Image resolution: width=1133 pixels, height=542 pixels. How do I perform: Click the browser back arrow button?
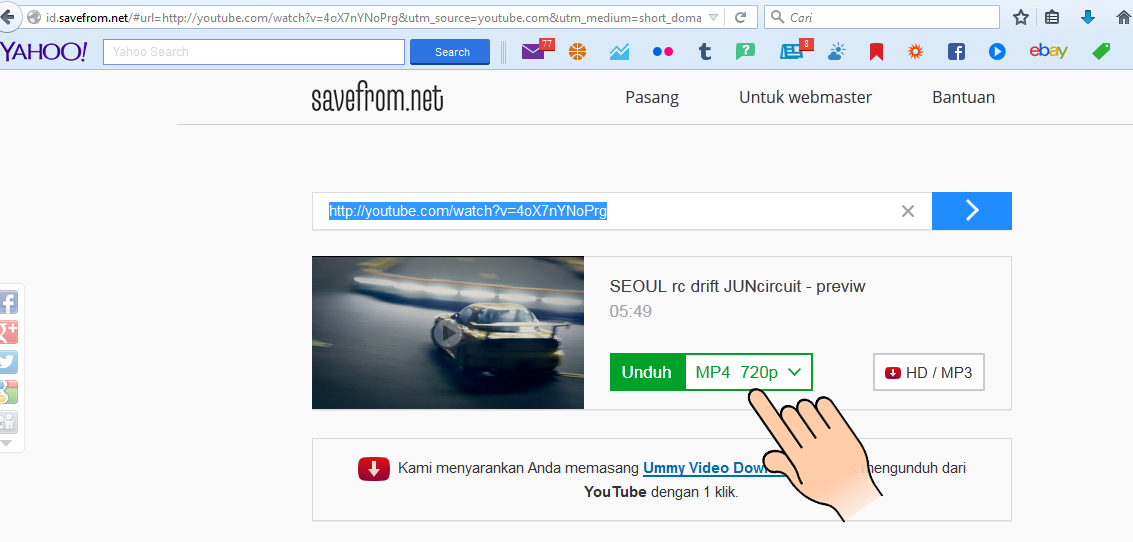(7, 17)
